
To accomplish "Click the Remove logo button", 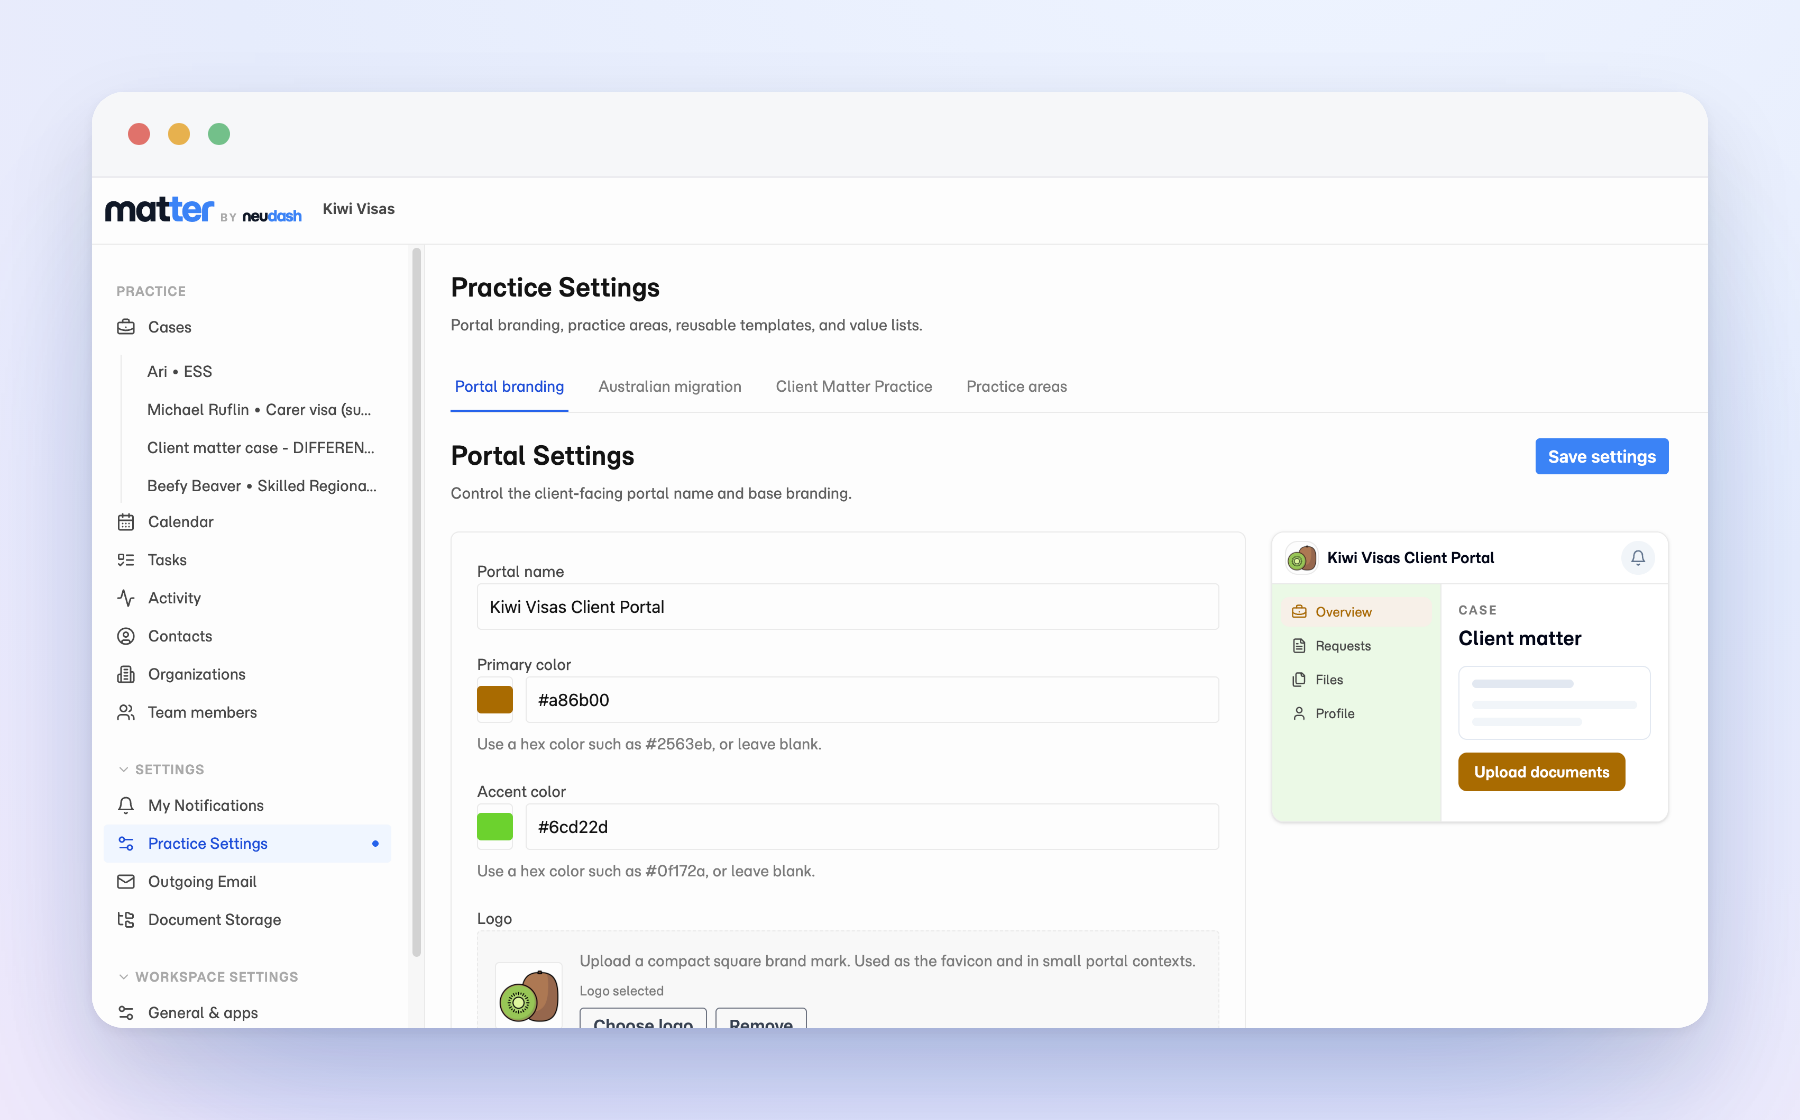I will pyautogui.click(x=761, y=1019).
